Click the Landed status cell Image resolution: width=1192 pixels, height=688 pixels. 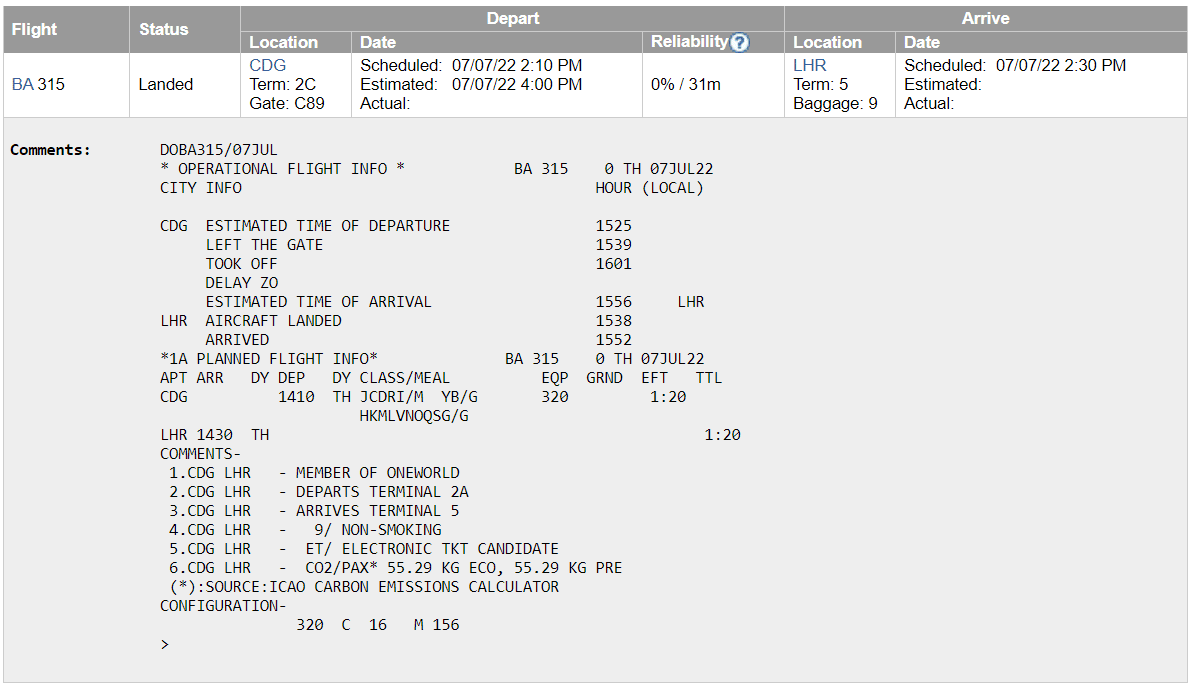click(x=166, y=85)
